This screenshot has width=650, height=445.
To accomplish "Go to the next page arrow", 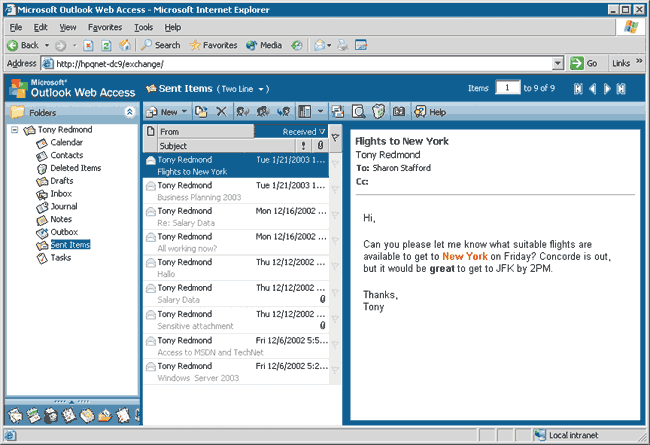I will [x=607, y=89].
